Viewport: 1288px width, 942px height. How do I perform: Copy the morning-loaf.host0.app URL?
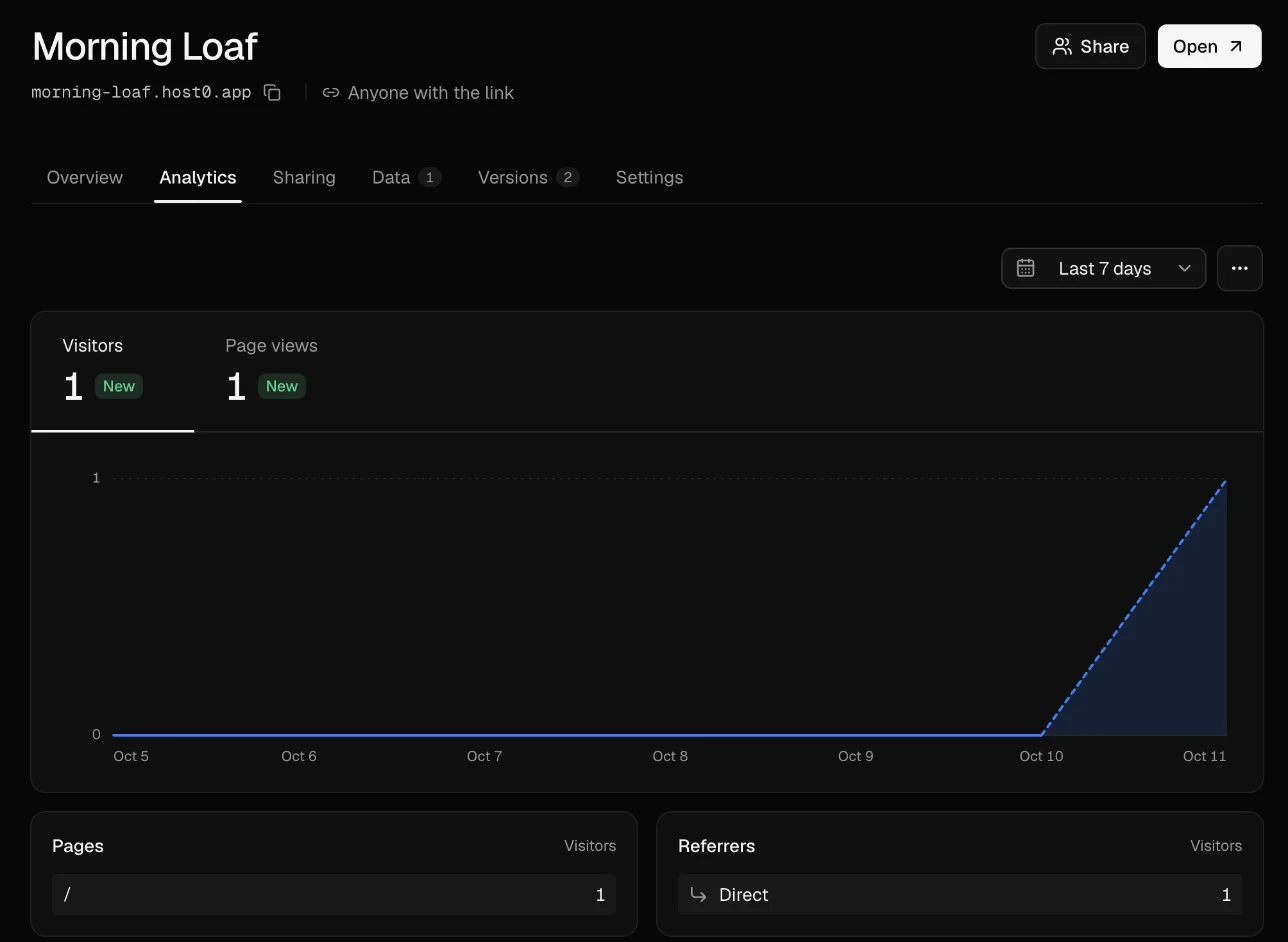[272, 93]
